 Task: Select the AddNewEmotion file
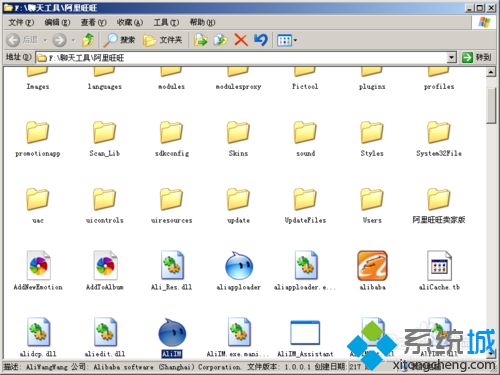(38, 271)
